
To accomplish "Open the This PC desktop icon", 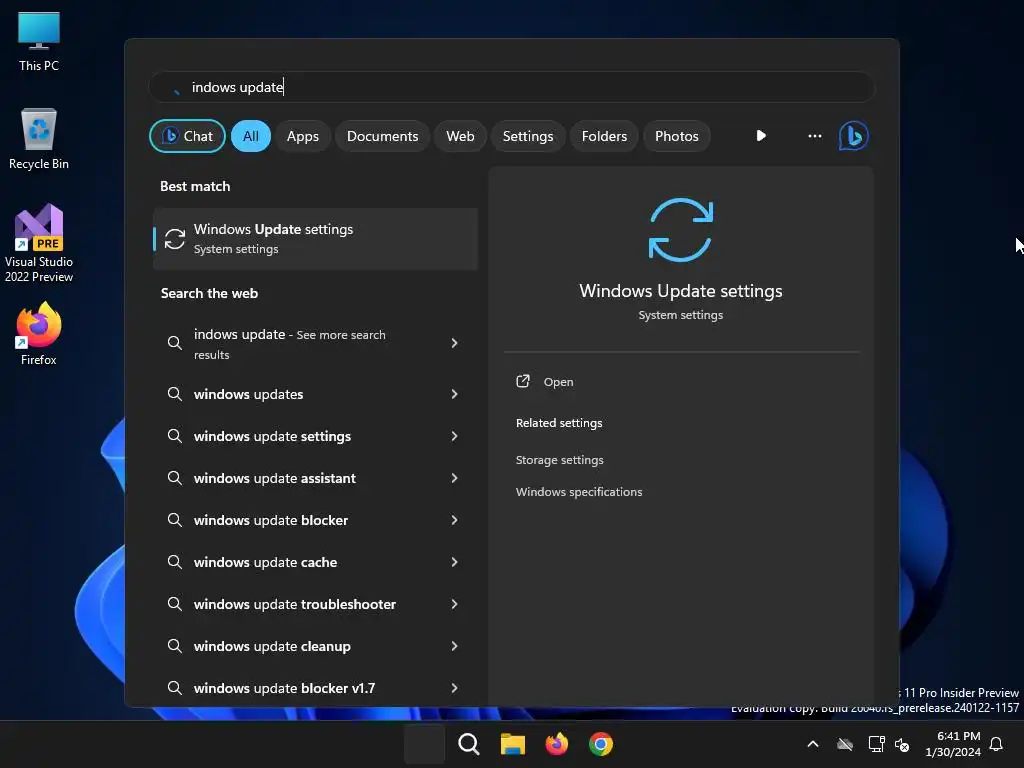I will pos(39,42).
